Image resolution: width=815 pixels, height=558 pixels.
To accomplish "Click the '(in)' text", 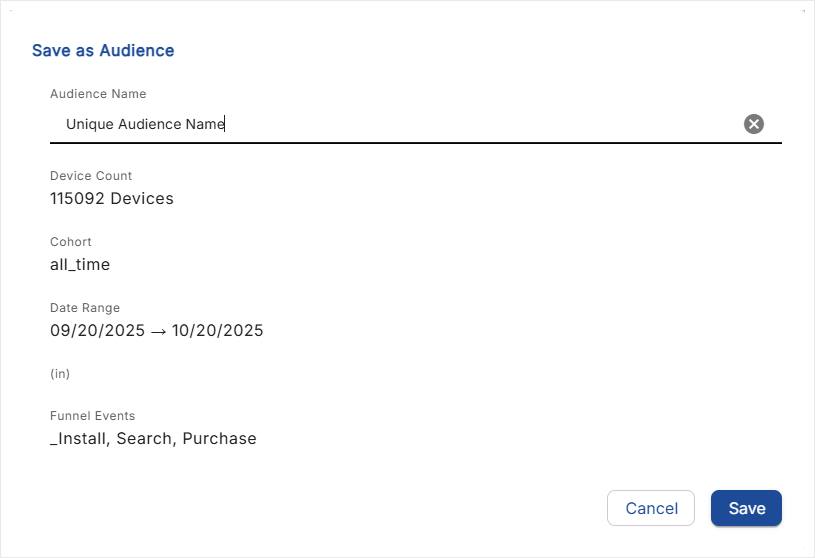I will (x=60, y=374).
